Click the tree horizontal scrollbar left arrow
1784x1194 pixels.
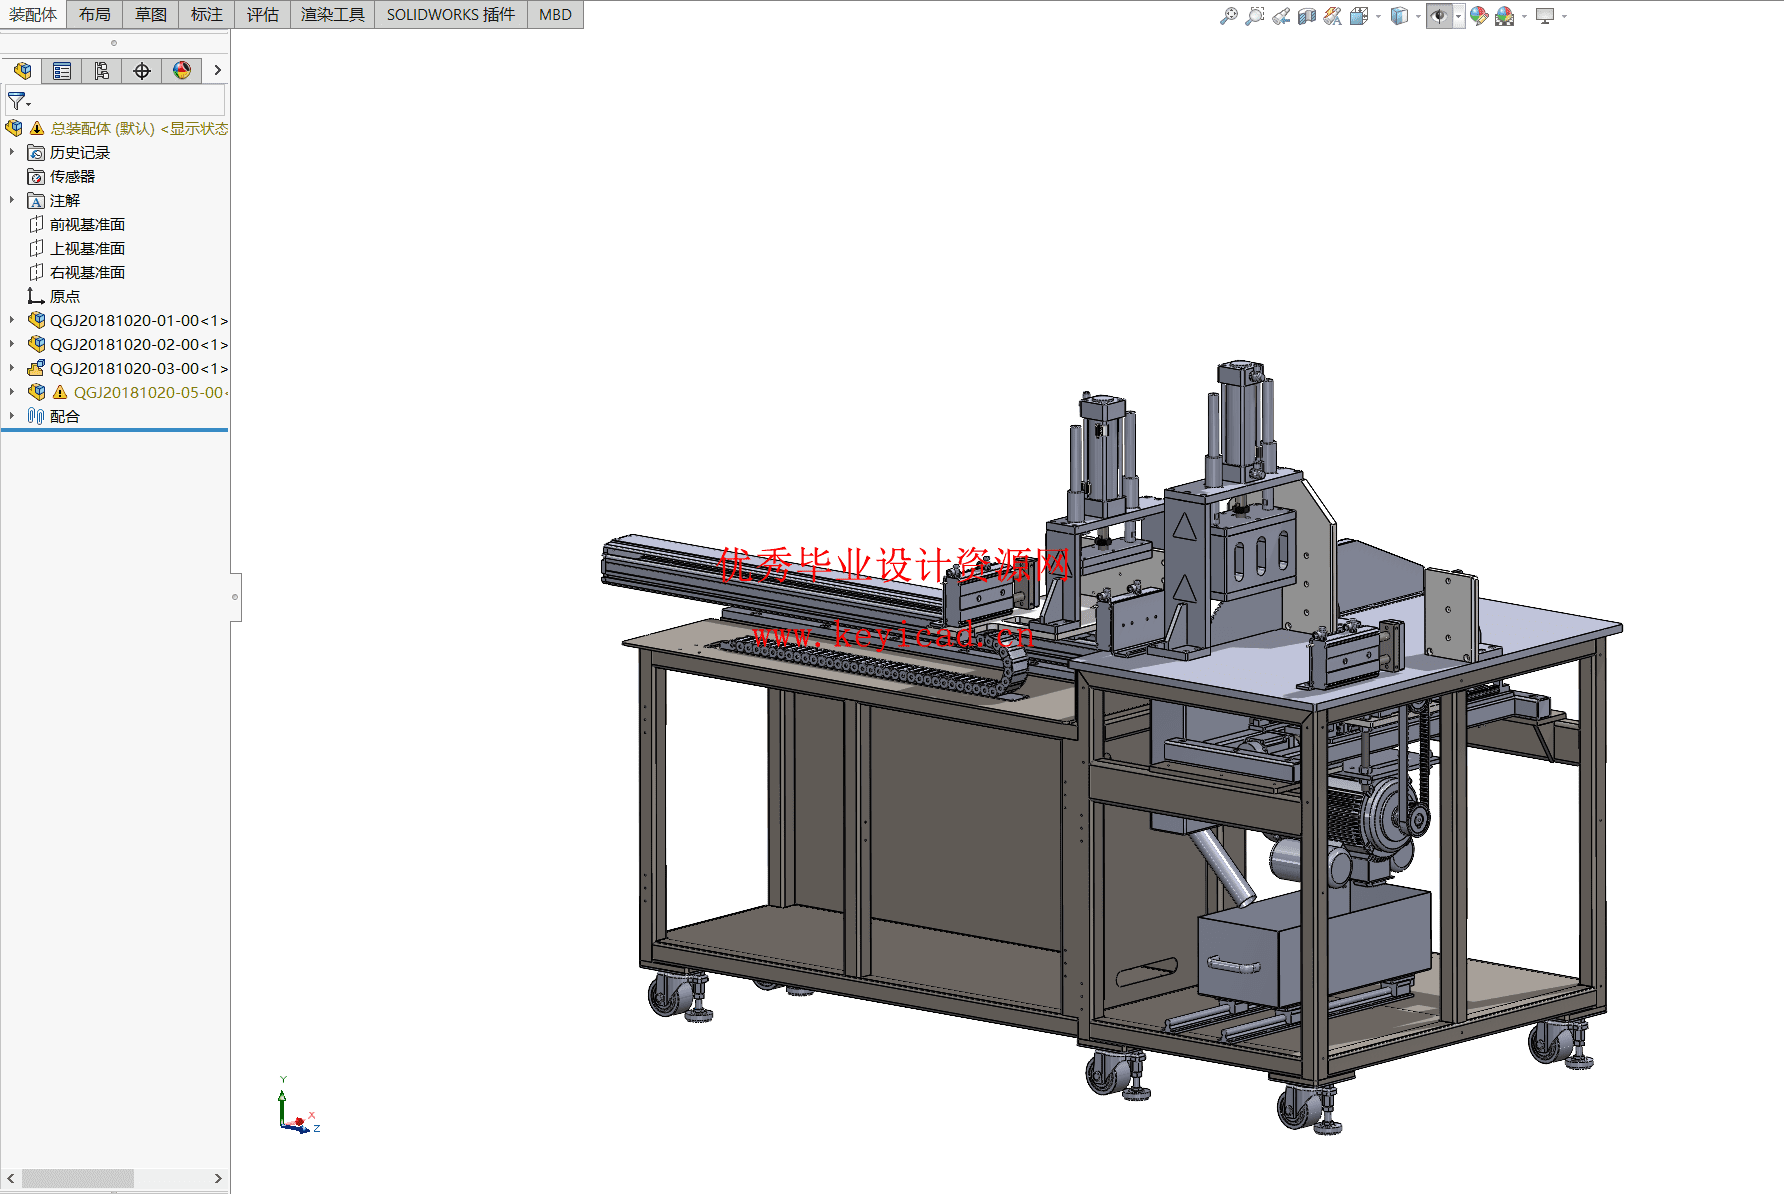click(x=11, y=1179)
